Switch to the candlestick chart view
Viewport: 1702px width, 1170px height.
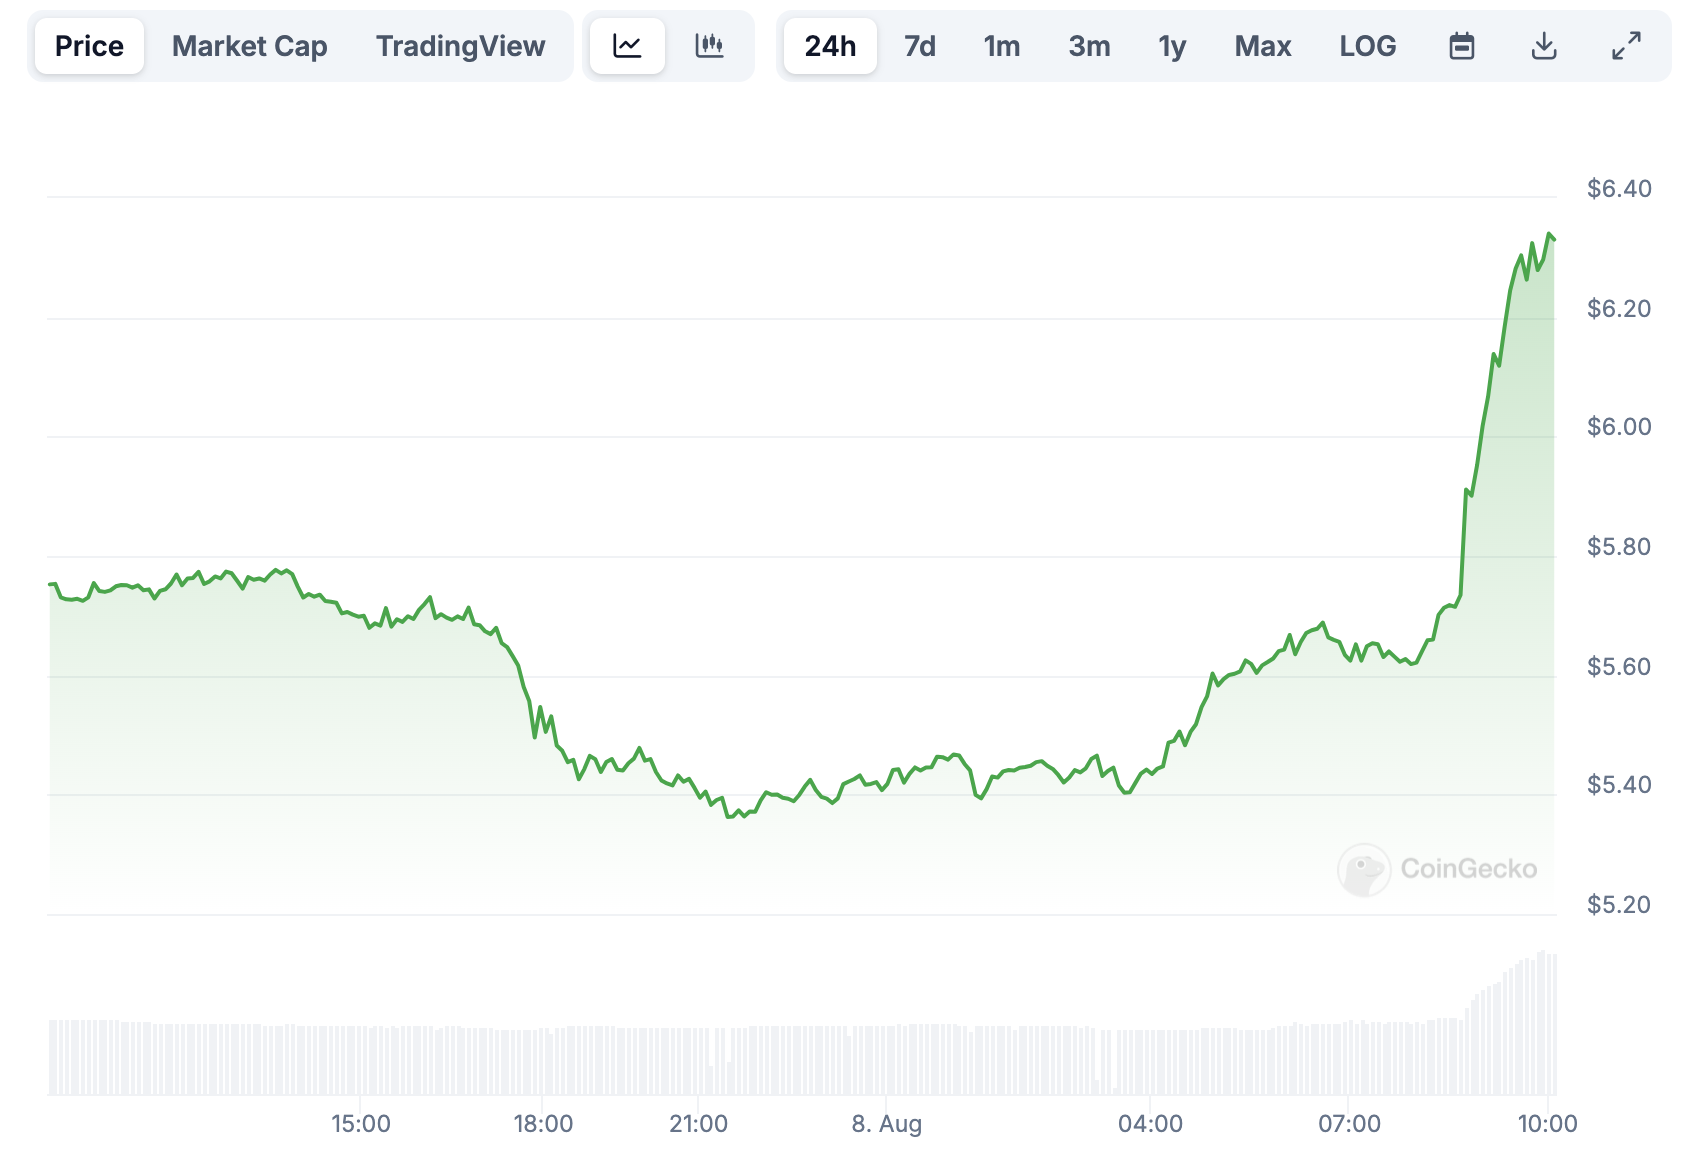point(709,46)
